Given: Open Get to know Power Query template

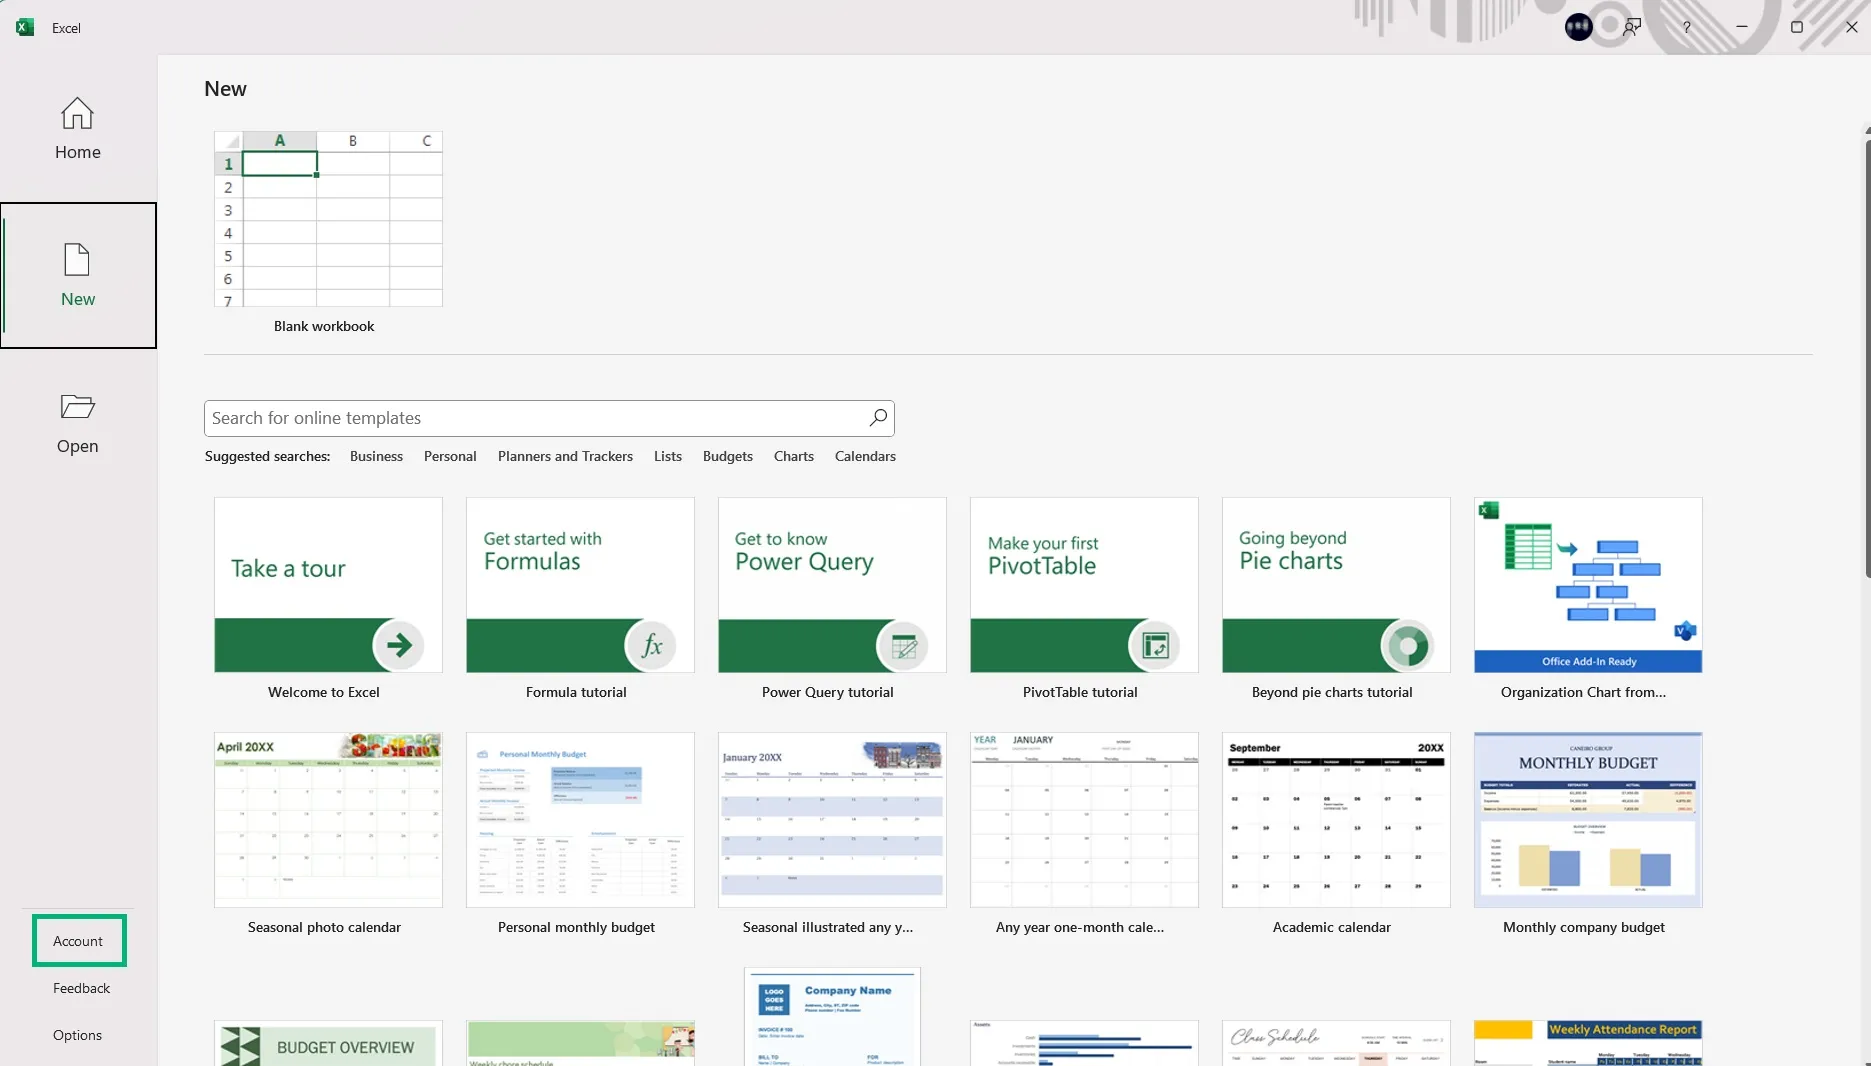Looking at the screenshot, I should click(832, 585).
